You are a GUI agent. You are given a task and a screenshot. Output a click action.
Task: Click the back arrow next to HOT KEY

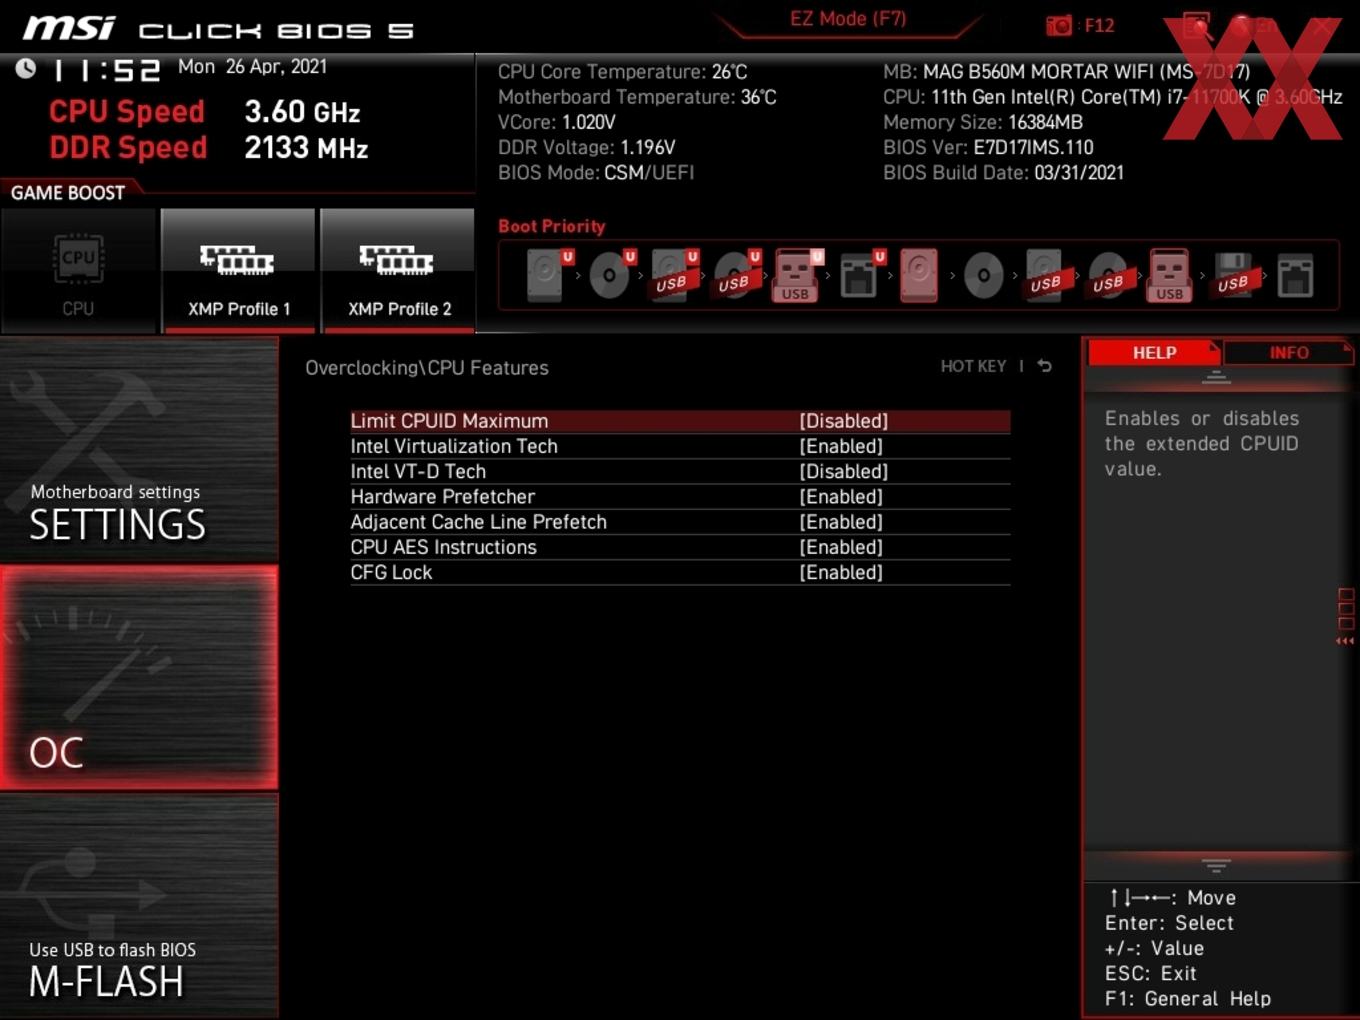pyautogui.click(x=1044, y=366)
